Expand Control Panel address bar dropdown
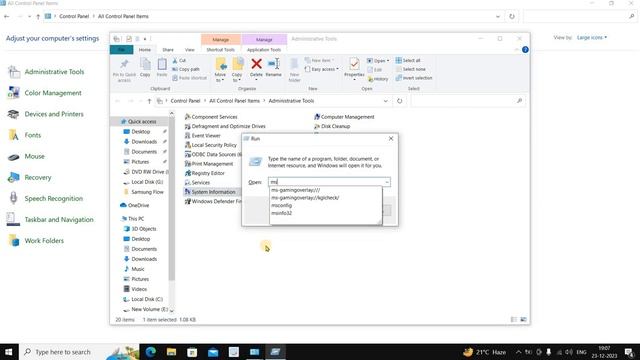This screenshot has width=640, height=360. coord(498,16)
